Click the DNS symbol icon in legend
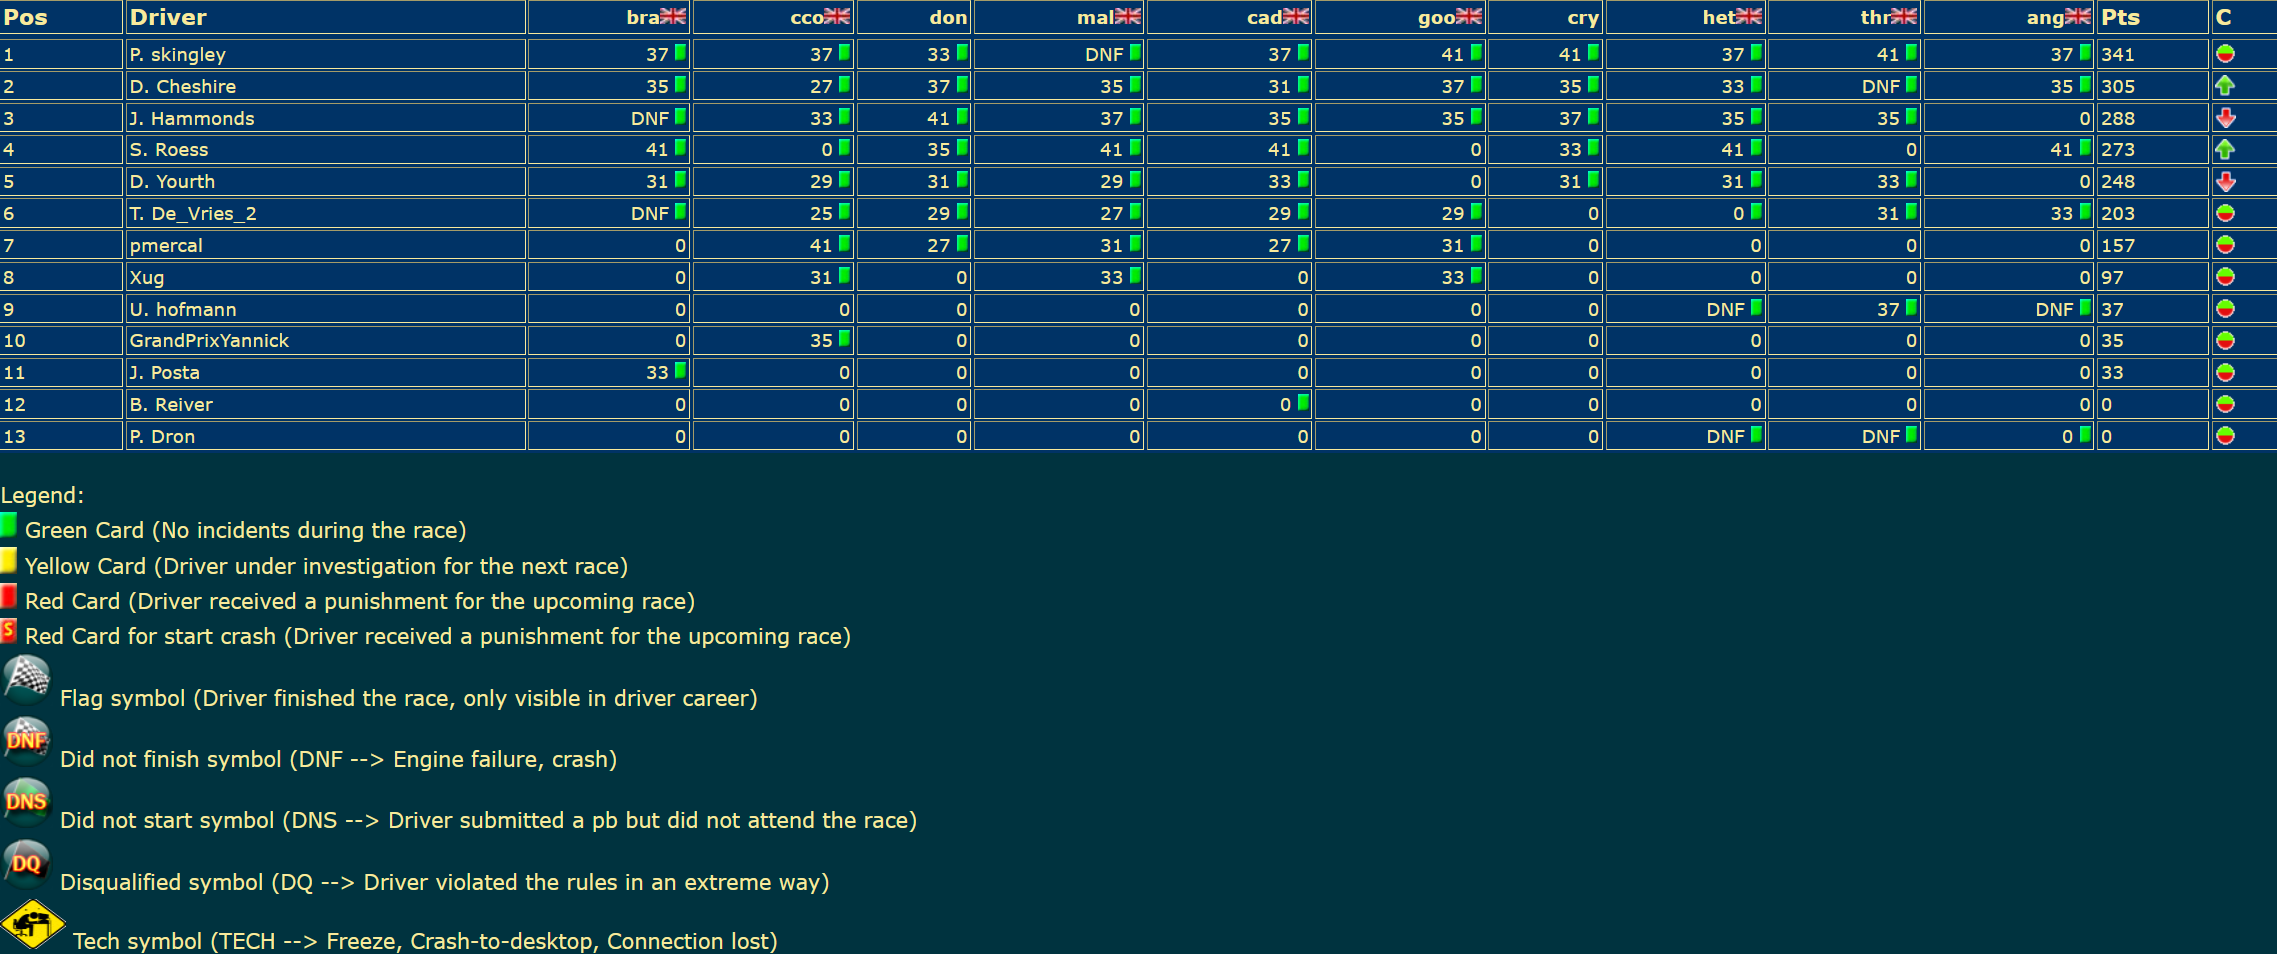The width and height of the screenshot is (2277, 954). pos(26,802)
